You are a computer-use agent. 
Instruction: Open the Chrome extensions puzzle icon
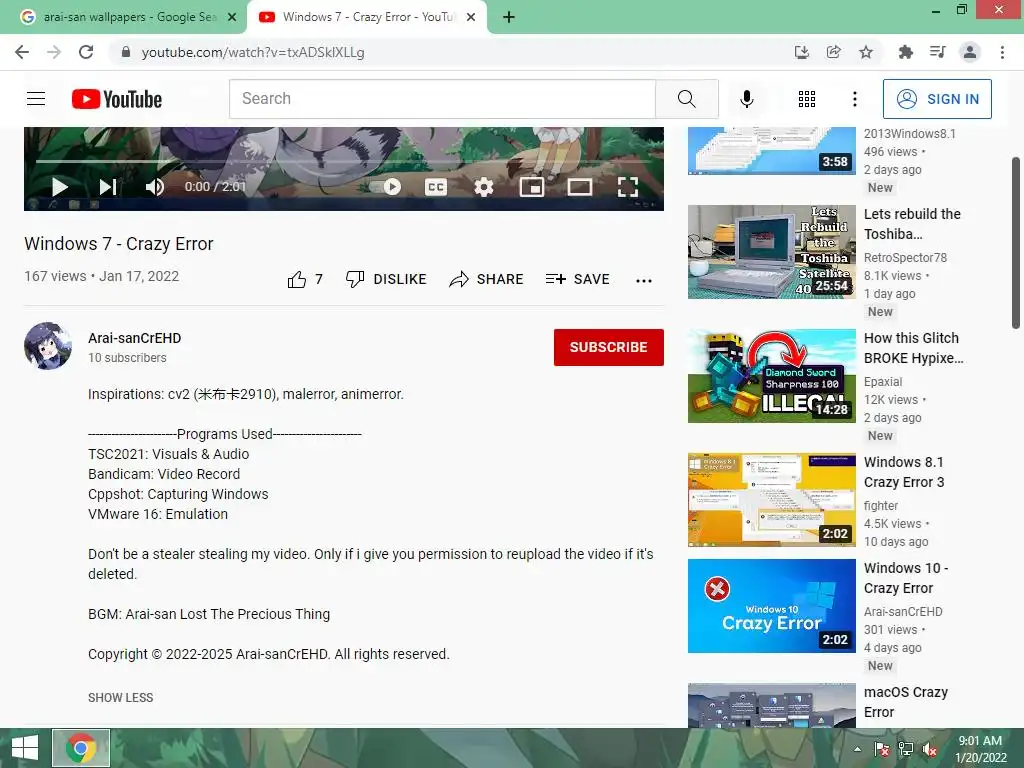tap(905, 52)
